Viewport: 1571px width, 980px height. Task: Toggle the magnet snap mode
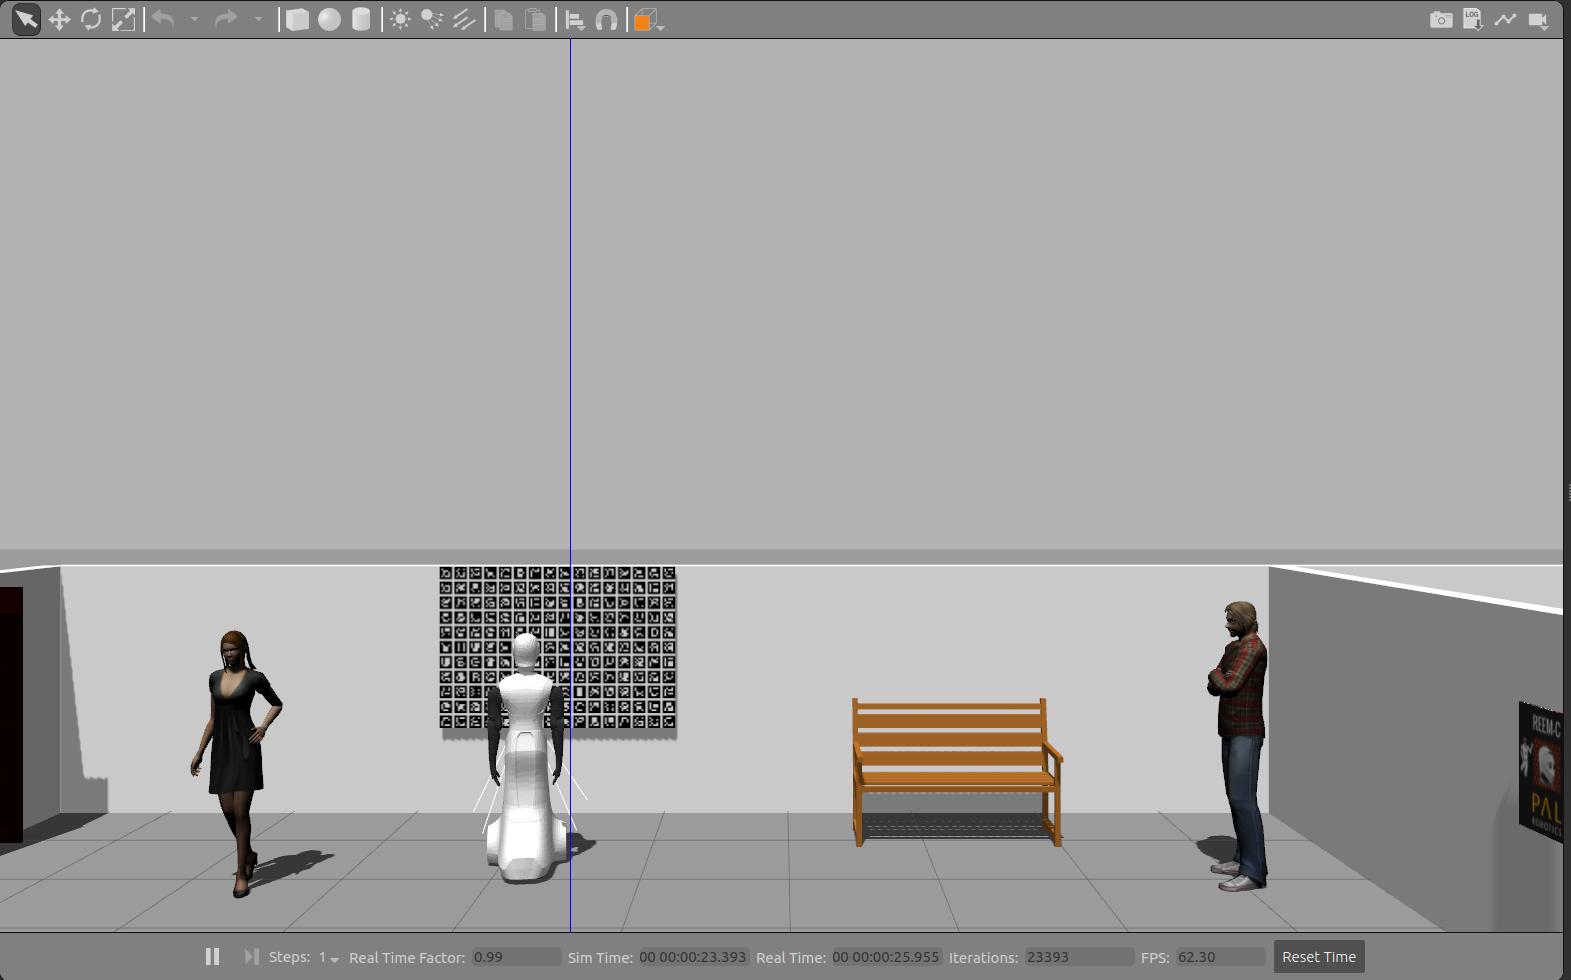[x=606, y=20]
